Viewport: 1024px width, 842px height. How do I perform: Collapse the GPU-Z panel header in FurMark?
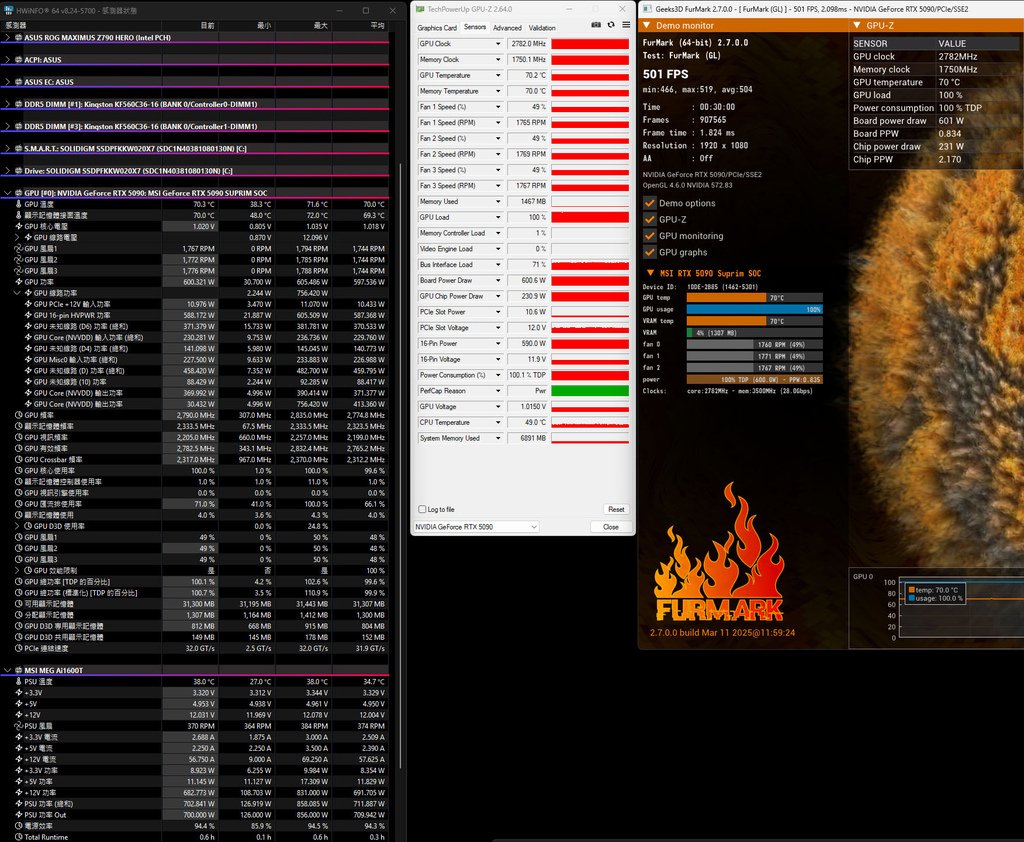coord(857,25)
